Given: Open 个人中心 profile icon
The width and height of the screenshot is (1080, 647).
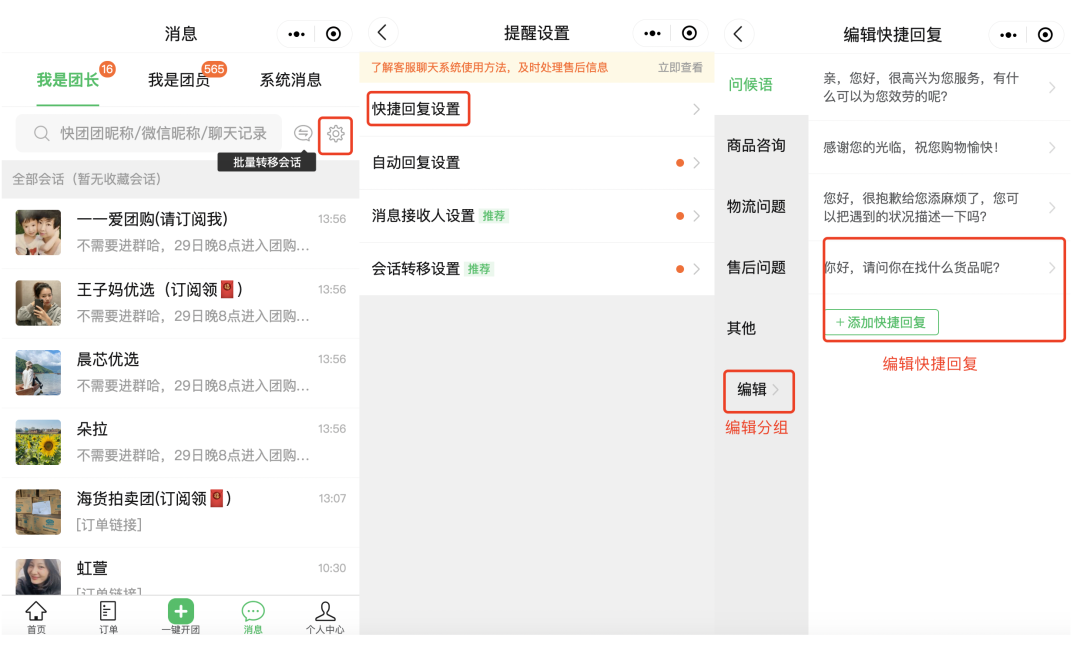Looking at the screenshot, I should tap(325, 616).
